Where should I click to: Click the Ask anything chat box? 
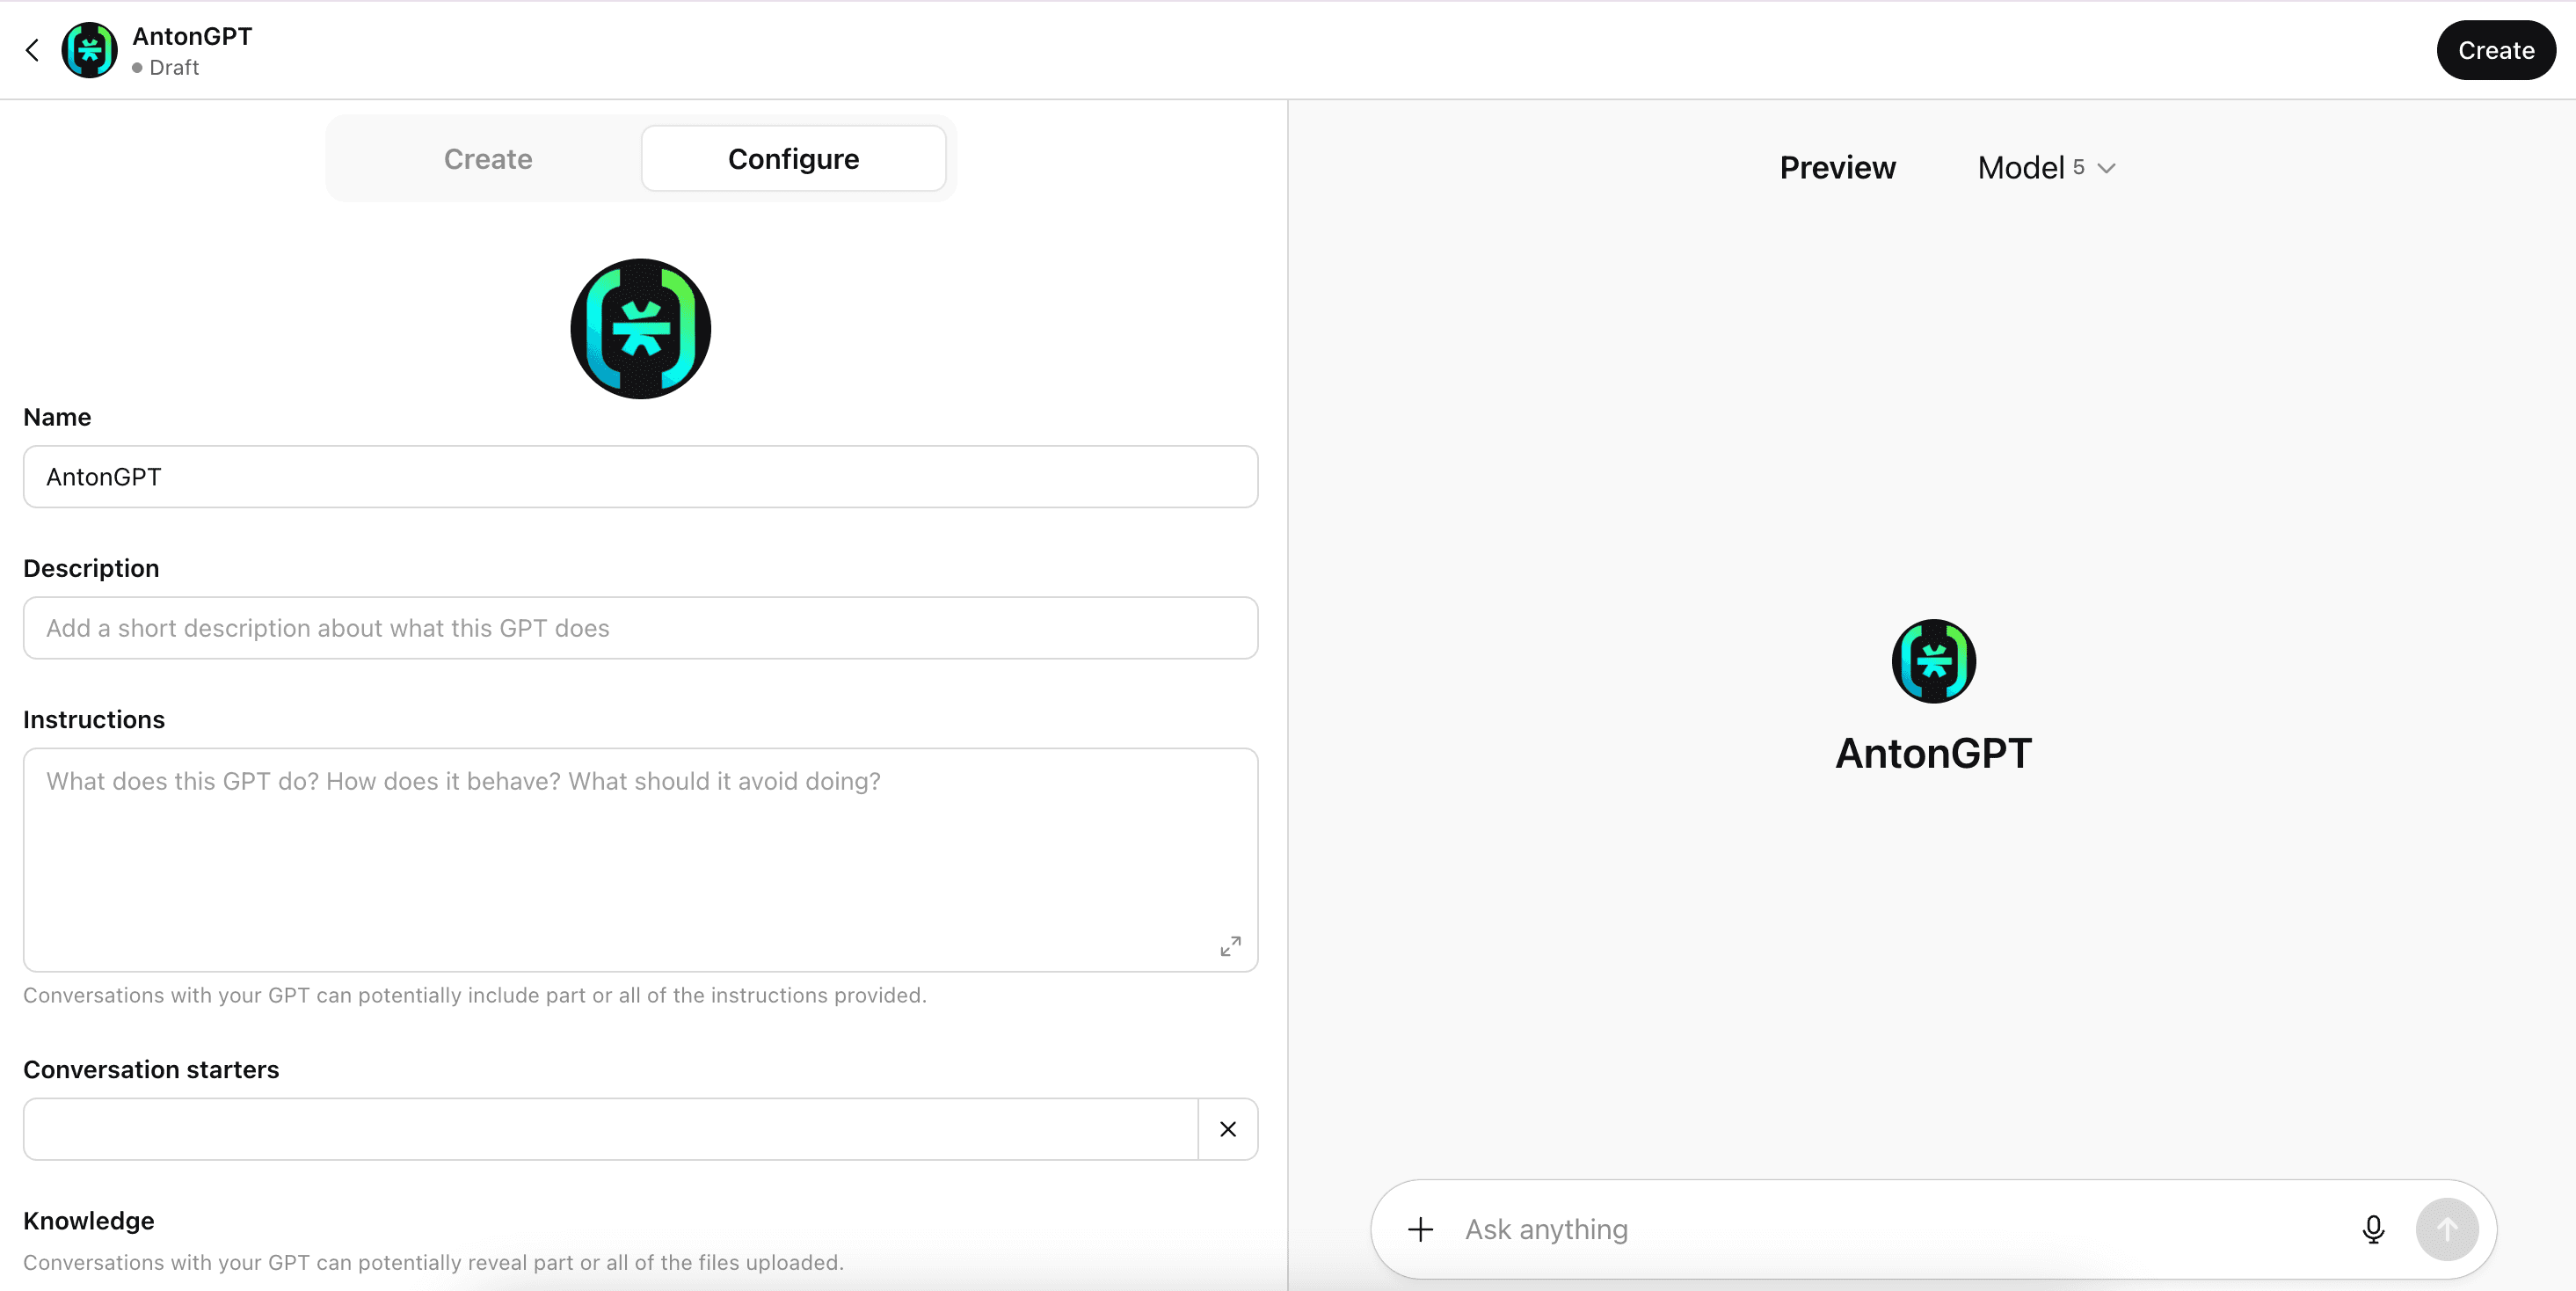(1850, 1229)
